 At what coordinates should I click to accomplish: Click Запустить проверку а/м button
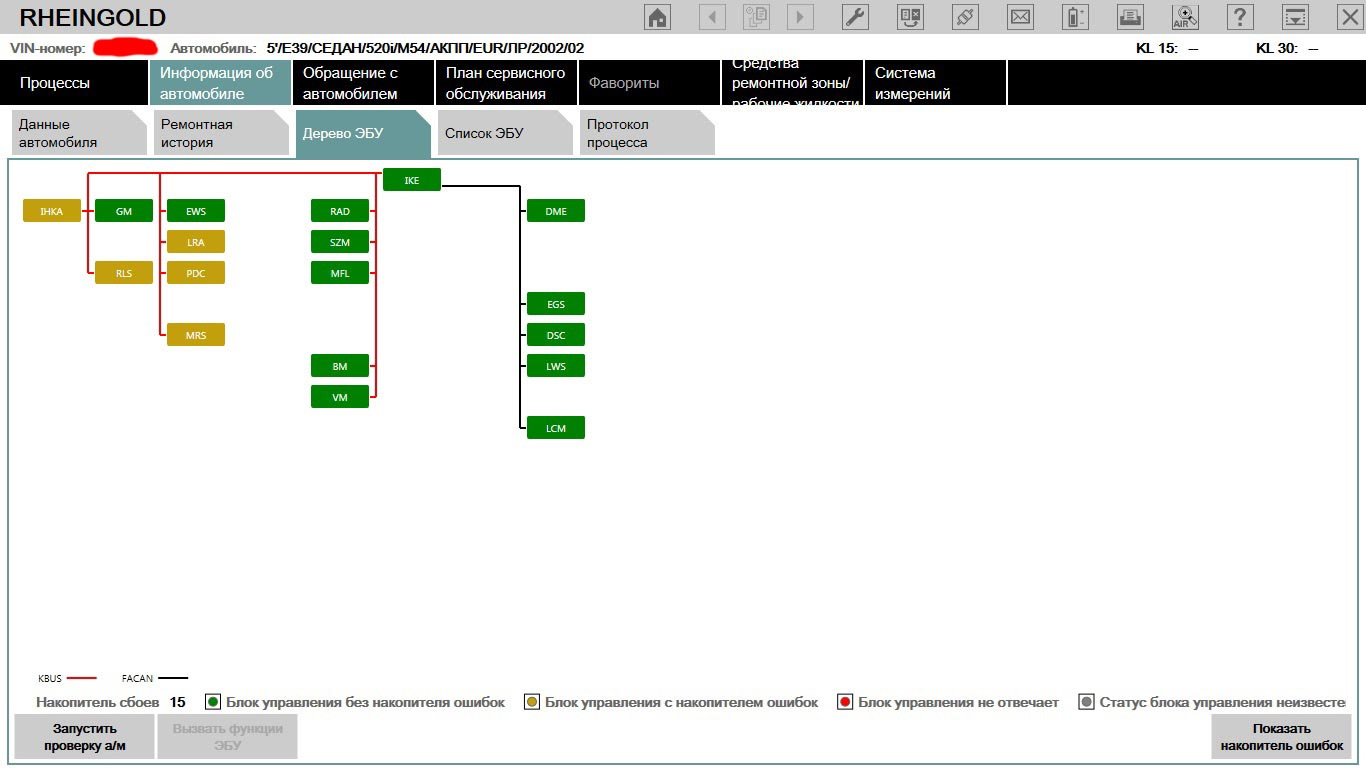tap(85, 737)
